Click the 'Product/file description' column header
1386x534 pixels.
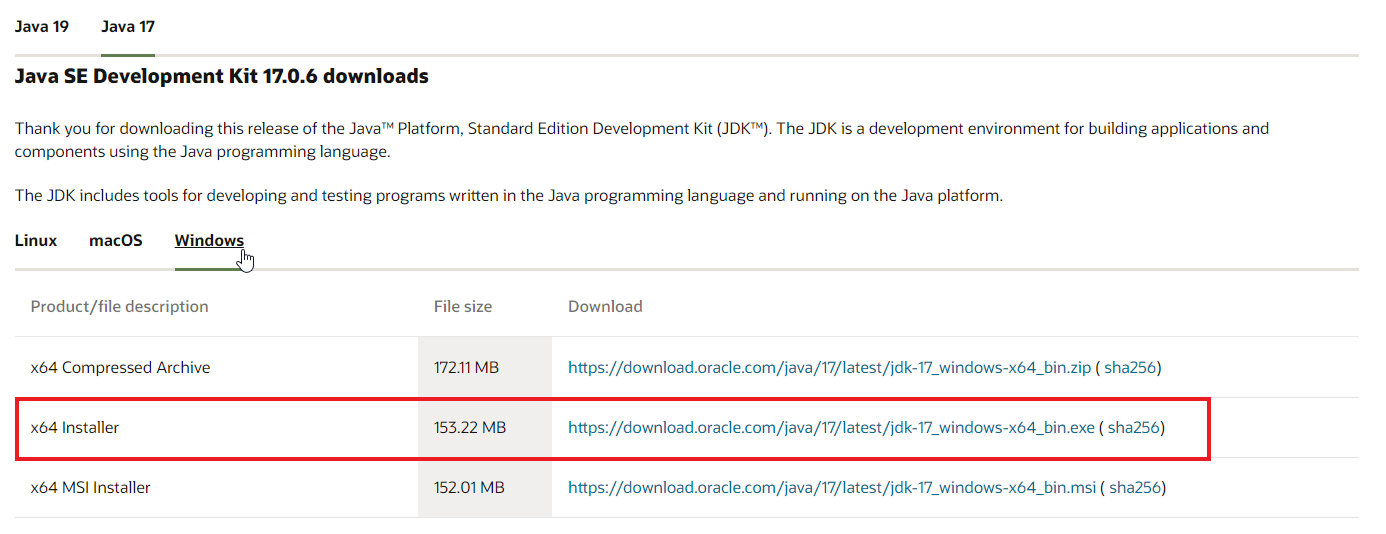119,306
